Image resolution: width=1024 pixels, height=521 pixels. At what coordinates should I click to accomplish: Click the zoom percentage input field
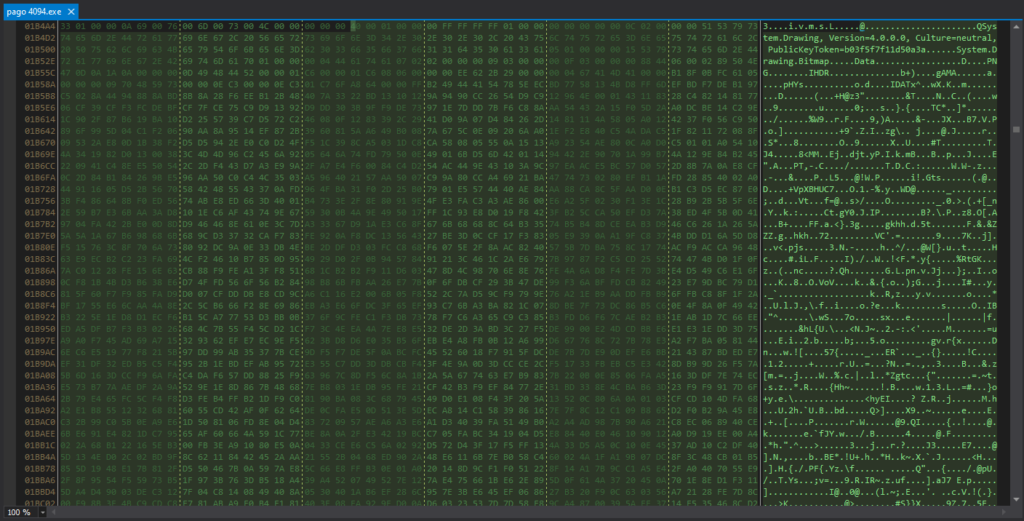pyautogui.click(x=14, y=512)
